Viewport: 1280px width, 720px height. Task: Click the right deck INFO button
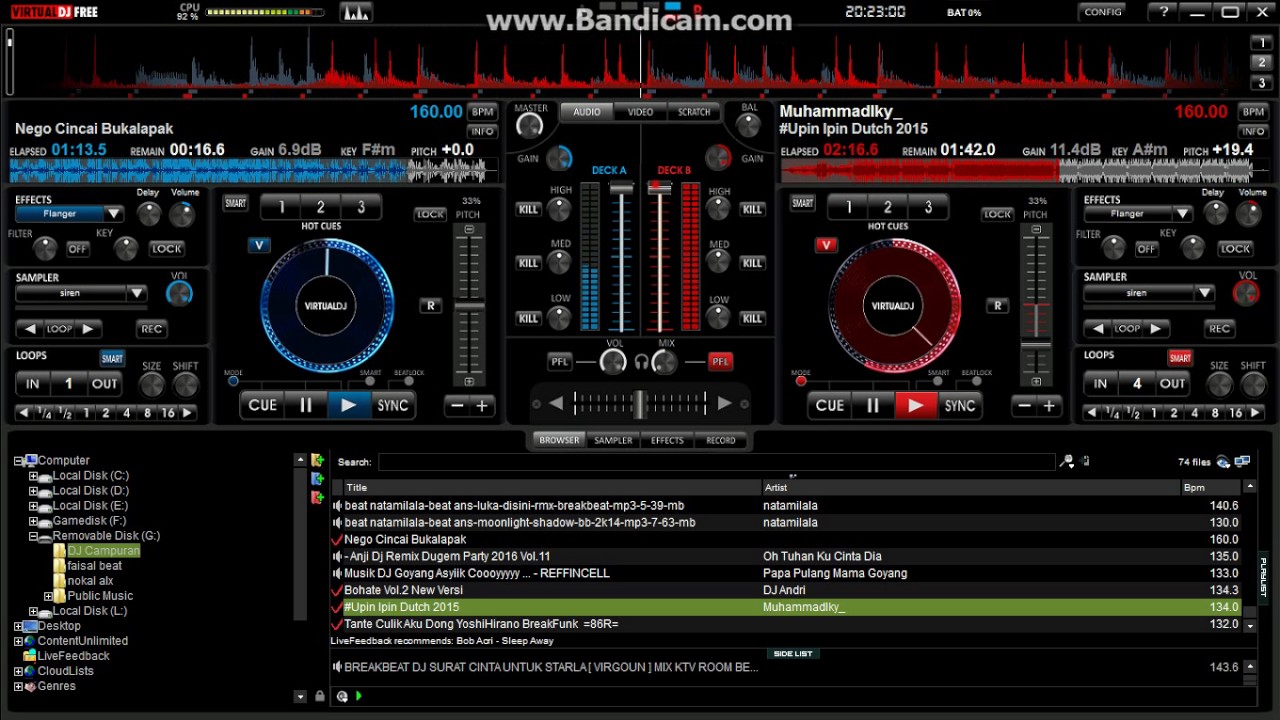click(1253, 131)
